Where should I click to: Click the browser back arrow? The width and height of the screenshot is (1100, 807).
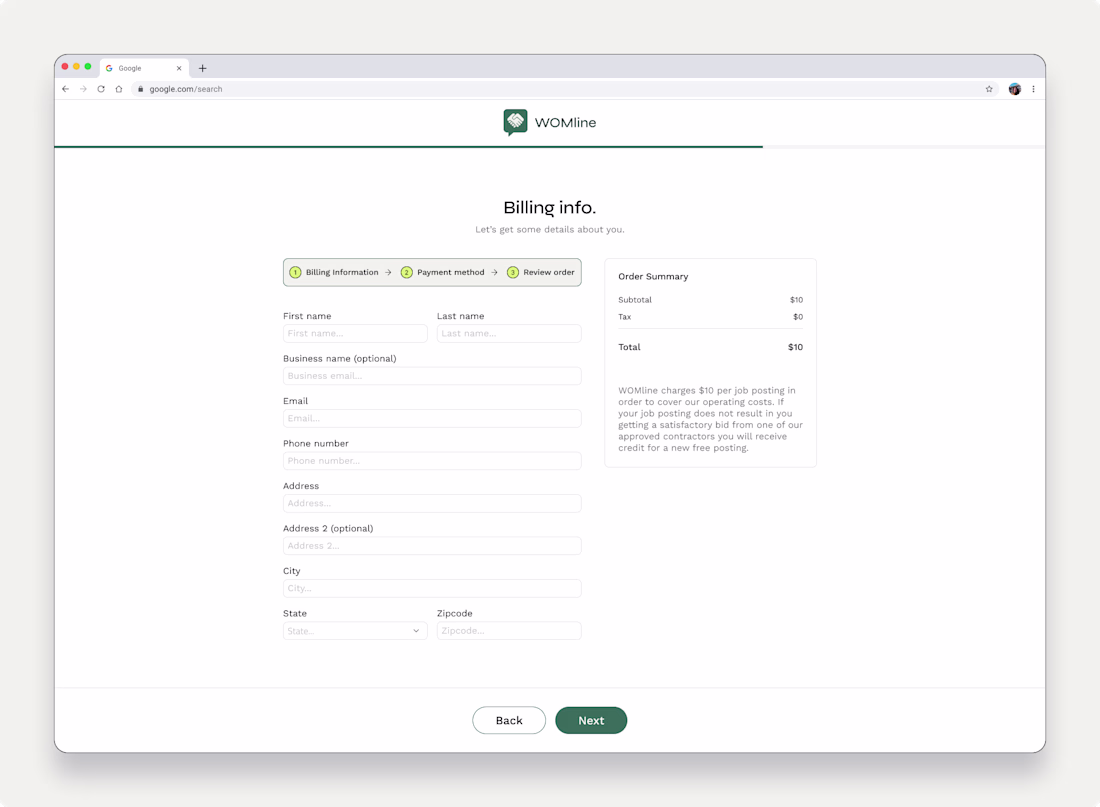point(65,89)
